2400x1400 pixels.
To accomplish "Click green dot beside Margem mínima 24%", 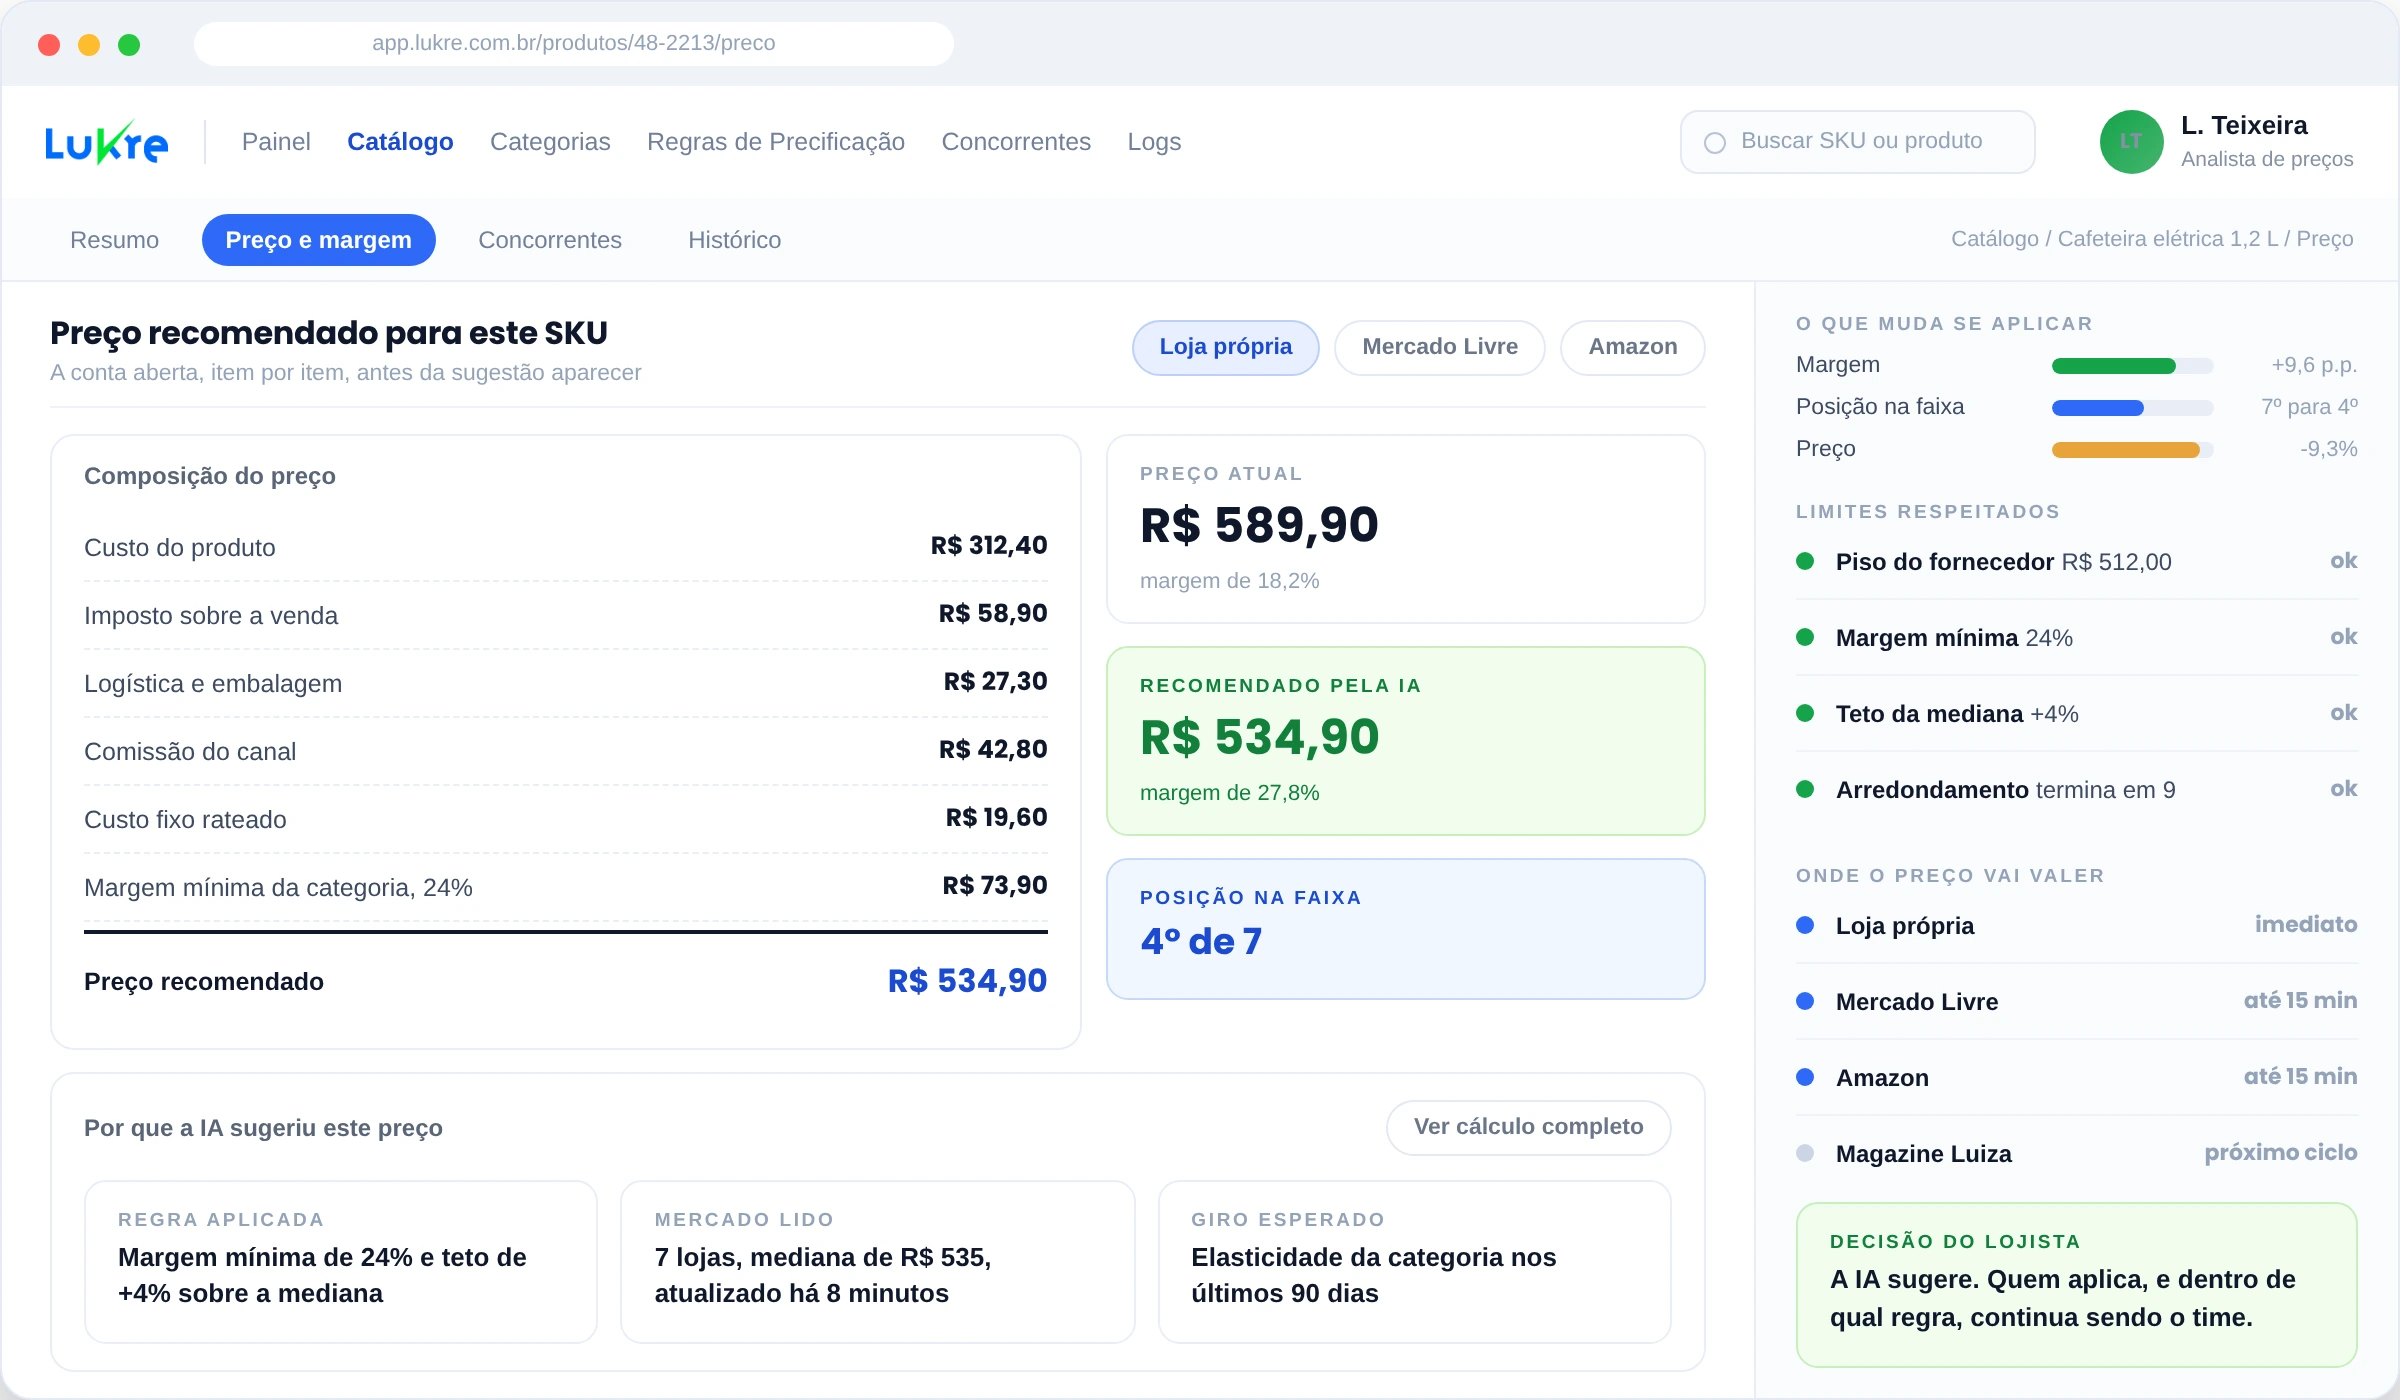I will pos(1805,637).
